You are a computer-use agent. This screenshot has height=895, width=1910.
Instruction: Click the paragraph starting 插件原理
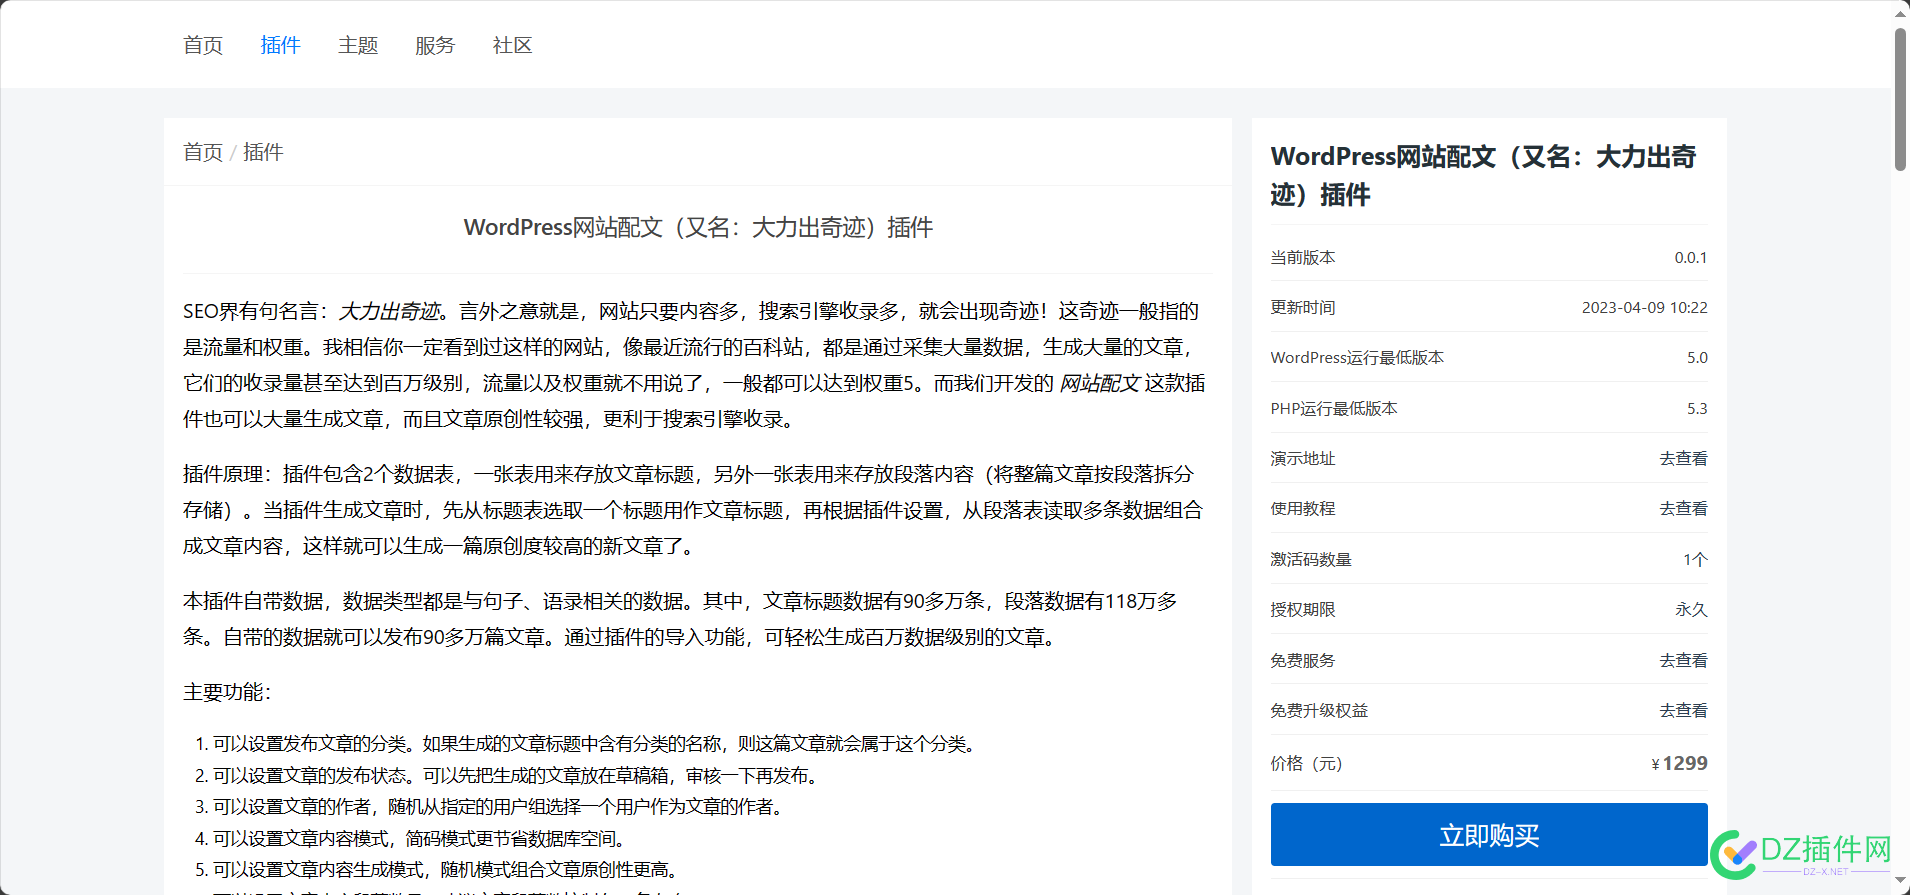693,510
